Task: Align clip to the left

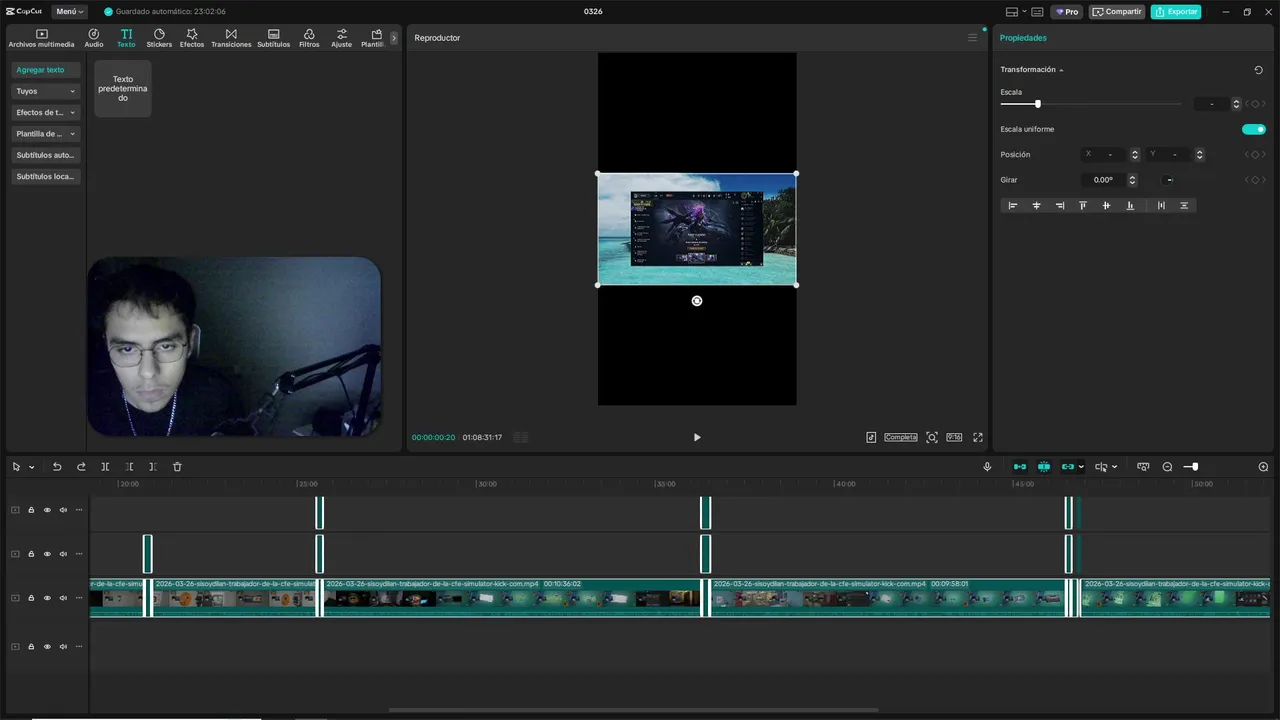Action: pos(1012,205)
